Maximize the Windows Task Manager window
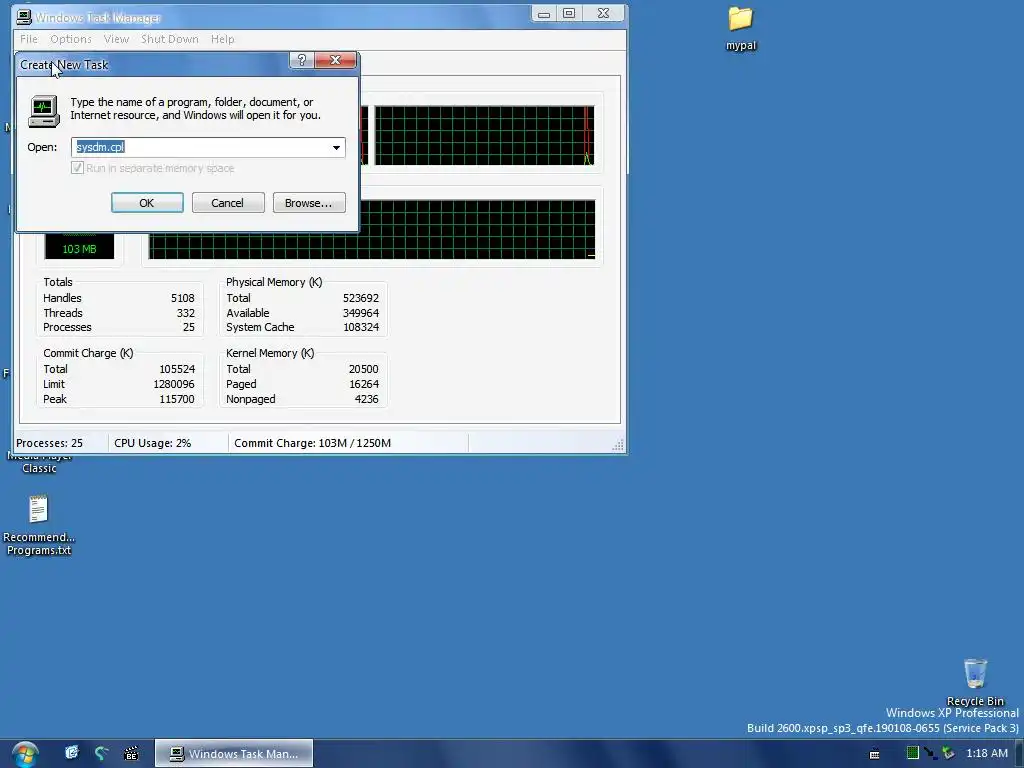Viewport: 1024px width, 768px height. [x=569, y=14]
